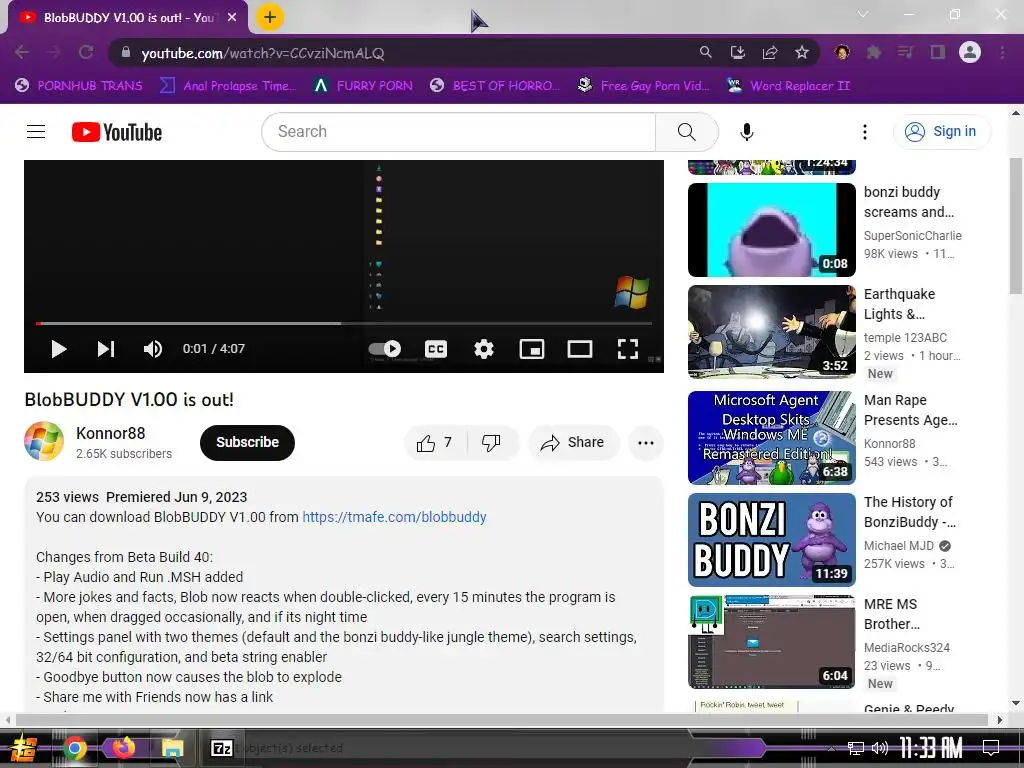Click the 11:33 AM taskbar clock
Screen dimensions: 1024x768
click(931, 748)
